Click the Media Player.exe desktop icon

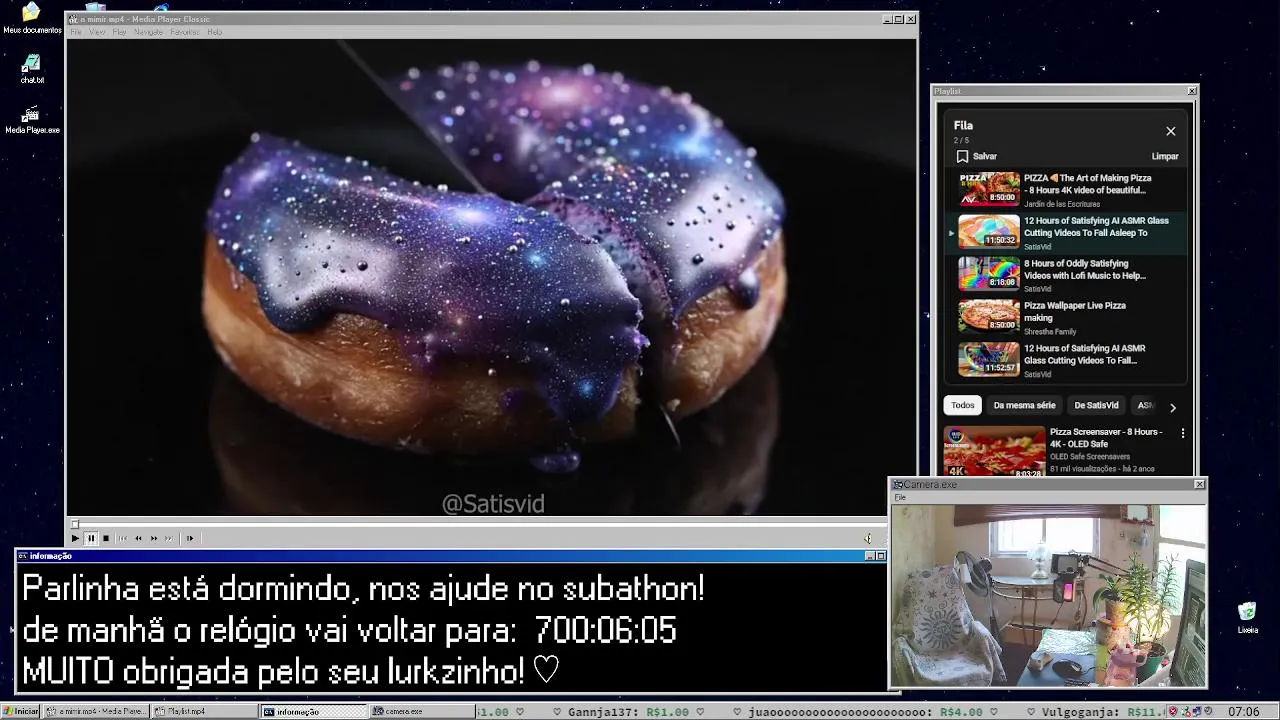[x=32, y=120]
